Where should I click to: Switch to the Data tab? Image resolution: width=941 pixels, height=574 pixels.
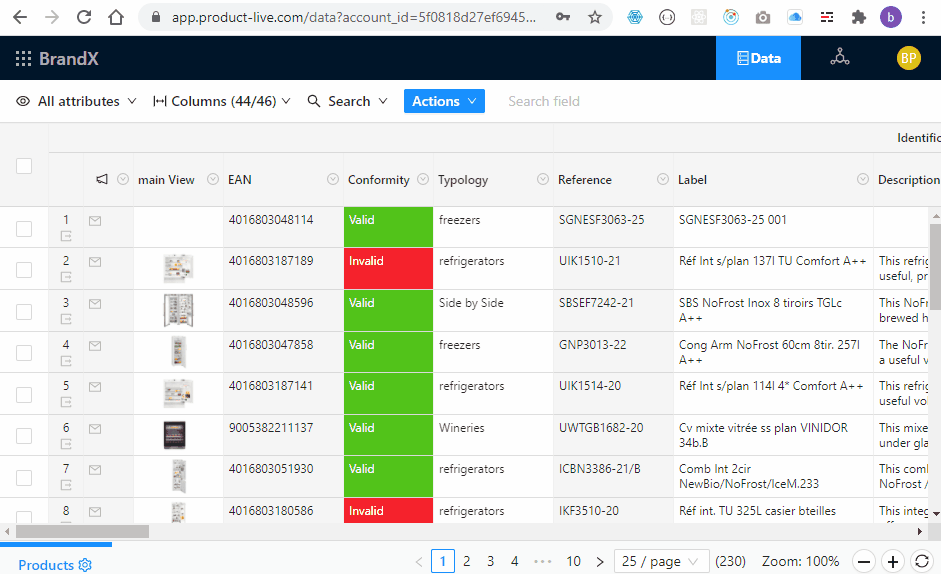(x=759, y=58)
